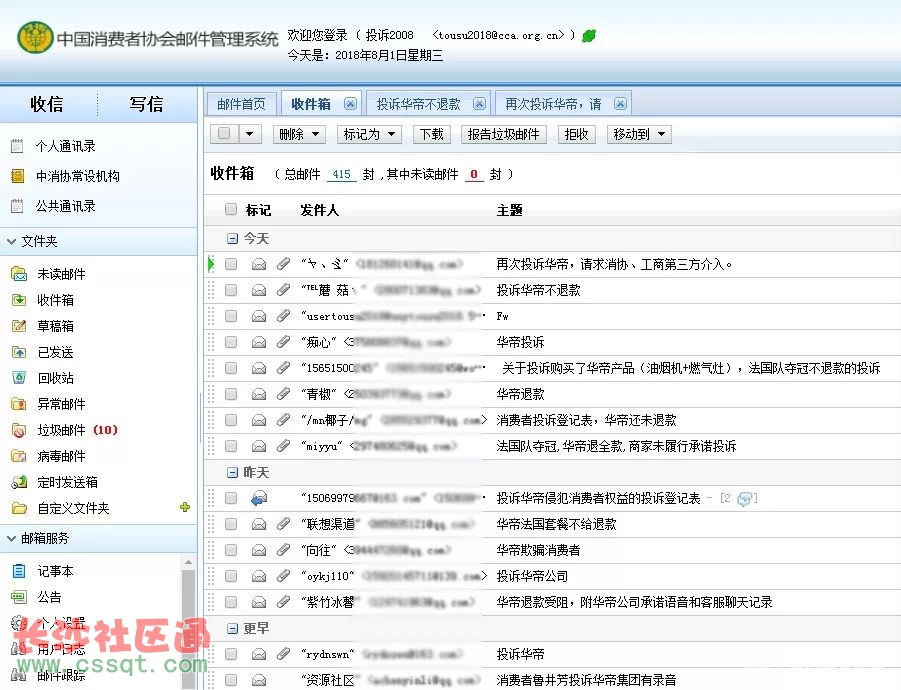The image size is (901, 690).
Task: Click the 记事本 notepad icon
Action: coord(19,571)
